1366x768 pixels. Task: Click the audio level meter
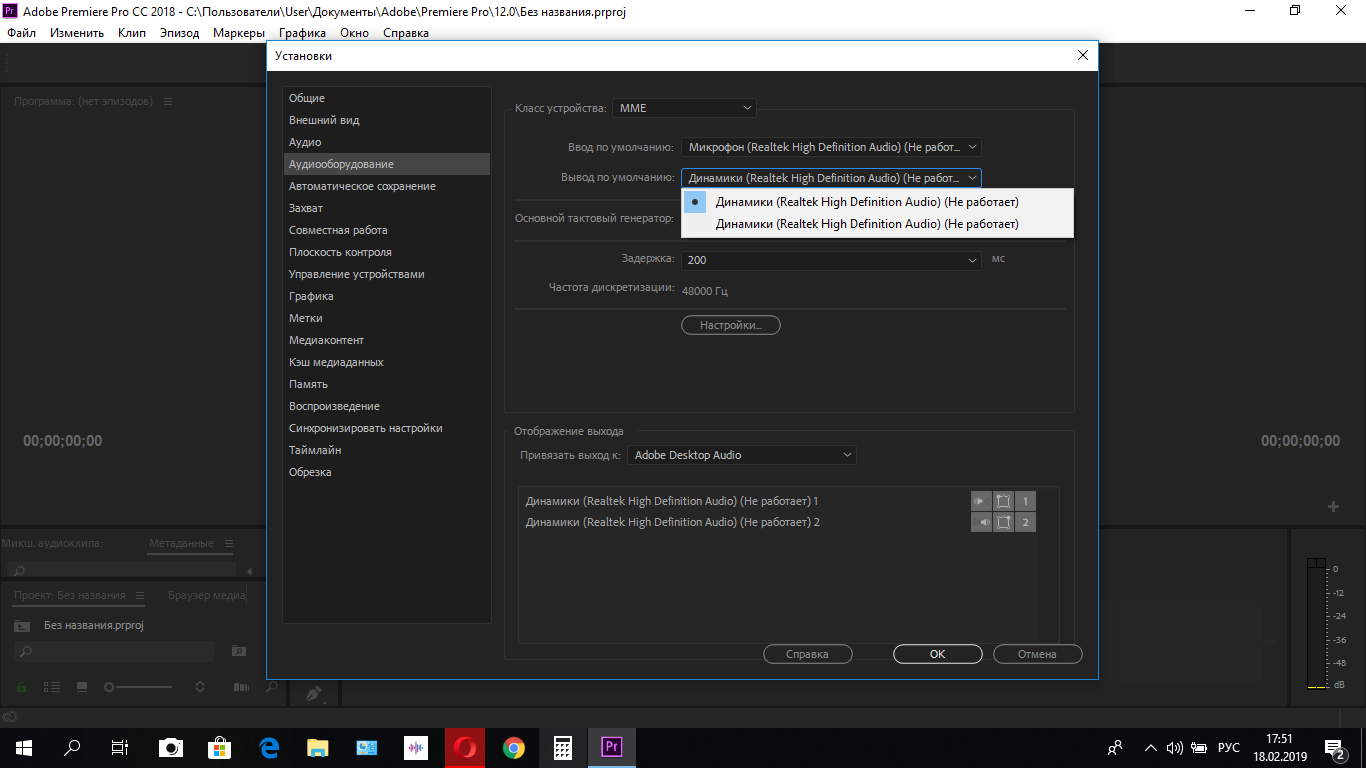tap(1316, 624)
